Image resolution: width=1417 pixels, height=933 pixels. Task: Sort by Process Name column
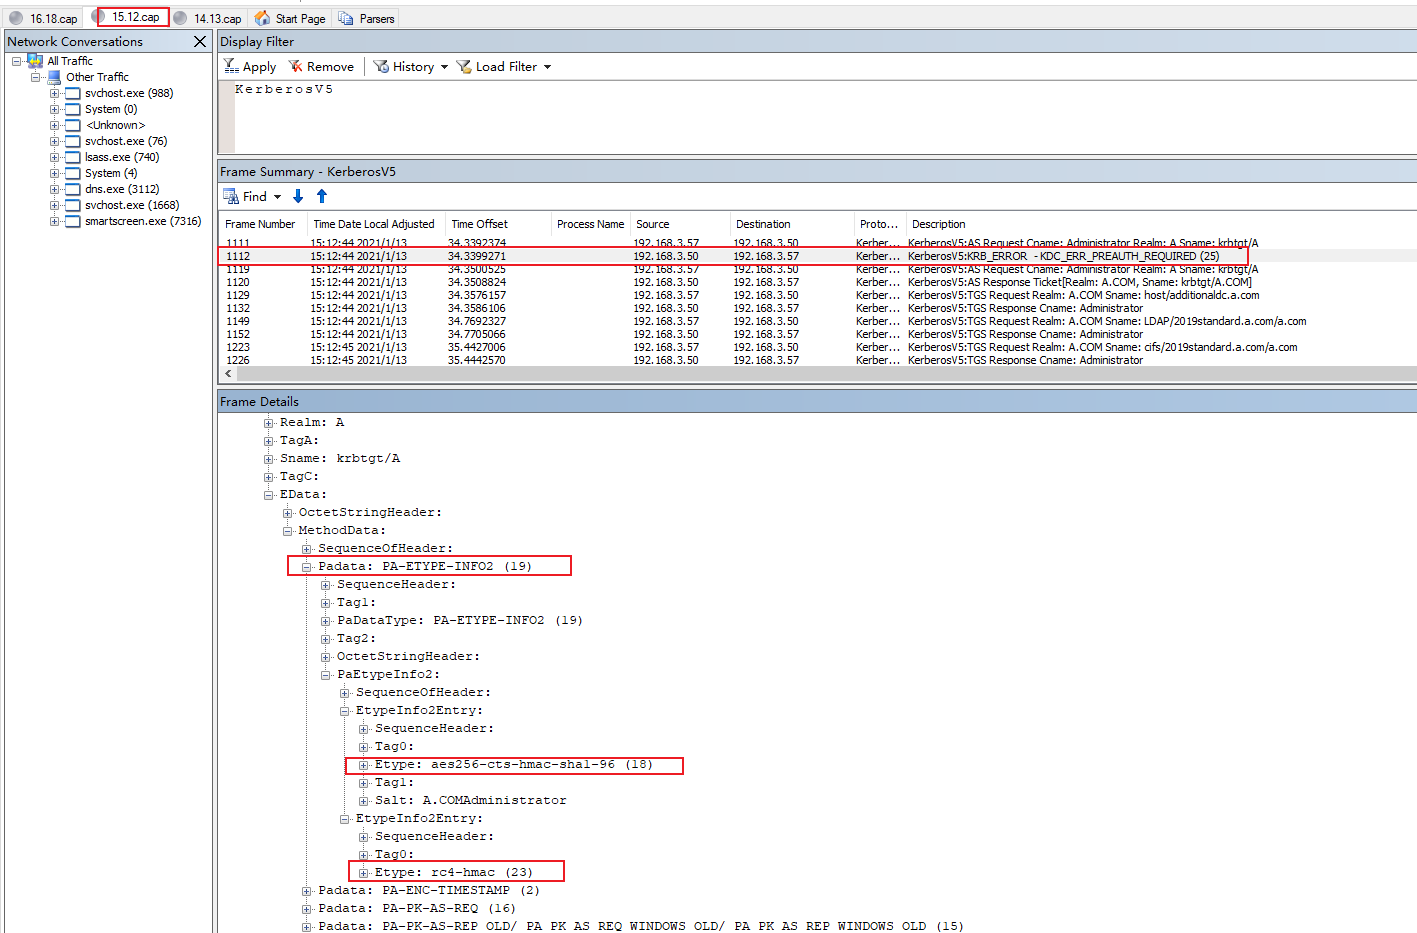[590, 224]
